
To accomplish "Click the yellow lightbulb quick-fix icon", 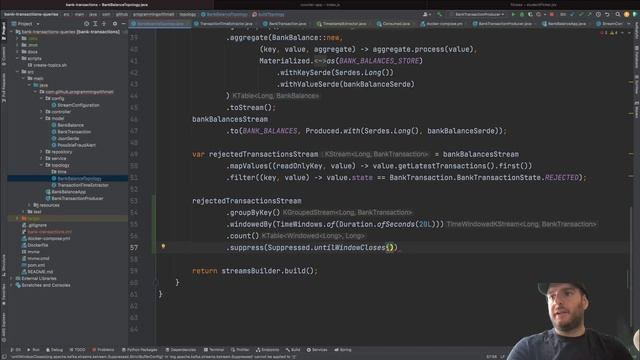I will [163, 247].
